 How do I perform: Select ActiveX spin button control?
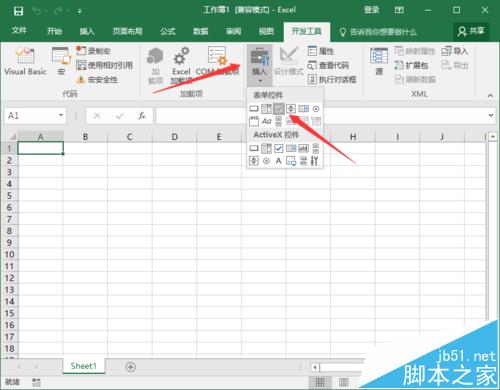click(254, 161)
